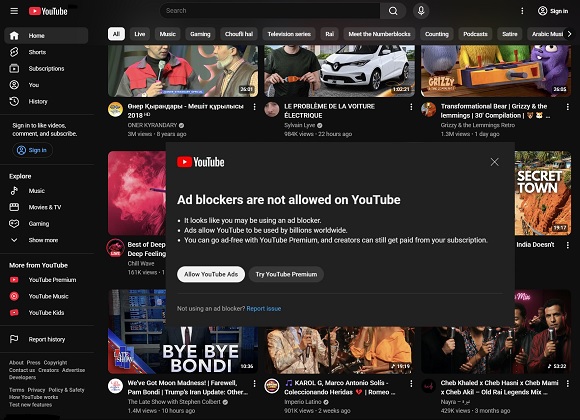Click the search magnifier button
Screen dimensions: 580x420
393,11
